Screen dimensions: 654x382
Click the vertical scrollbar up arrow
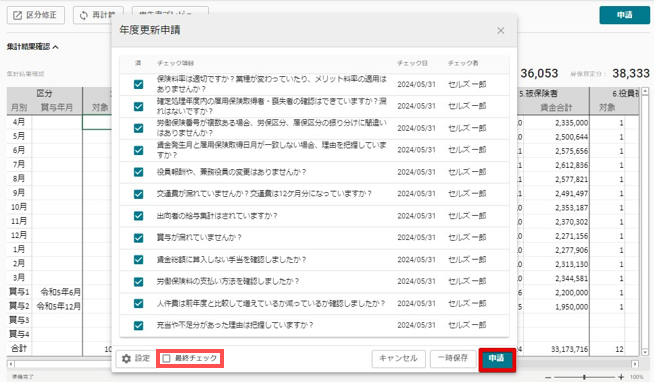click(645, 90)
